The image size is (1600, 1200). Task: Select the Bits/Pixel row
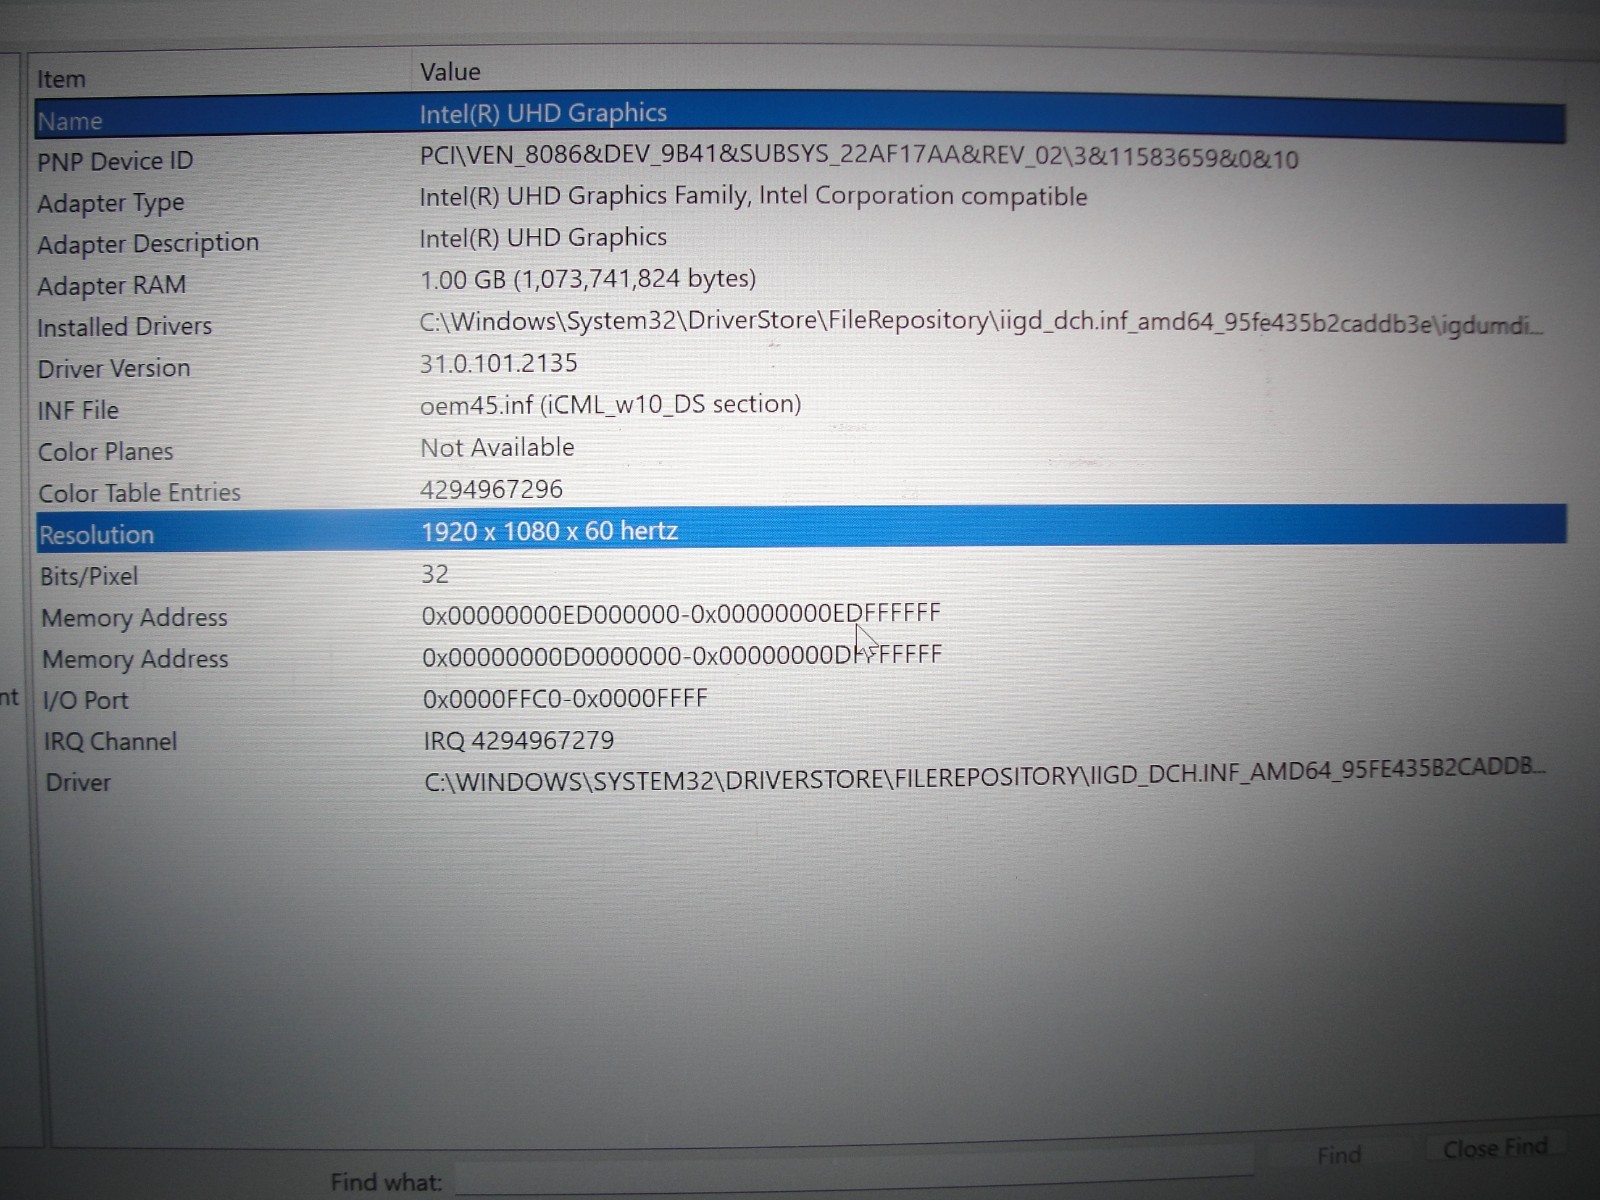800,575
